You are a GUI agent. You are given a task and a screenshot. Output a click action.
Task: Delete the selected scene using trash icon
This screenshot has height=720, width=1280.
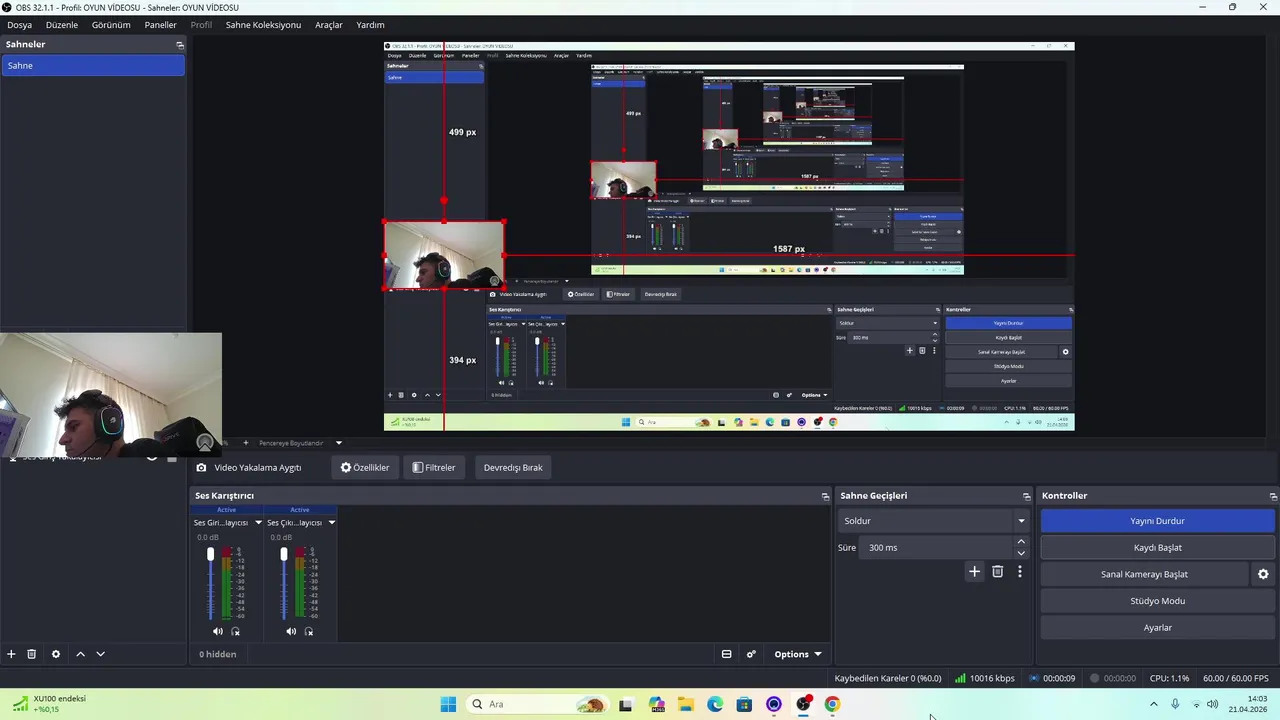[x=31, y=654]
